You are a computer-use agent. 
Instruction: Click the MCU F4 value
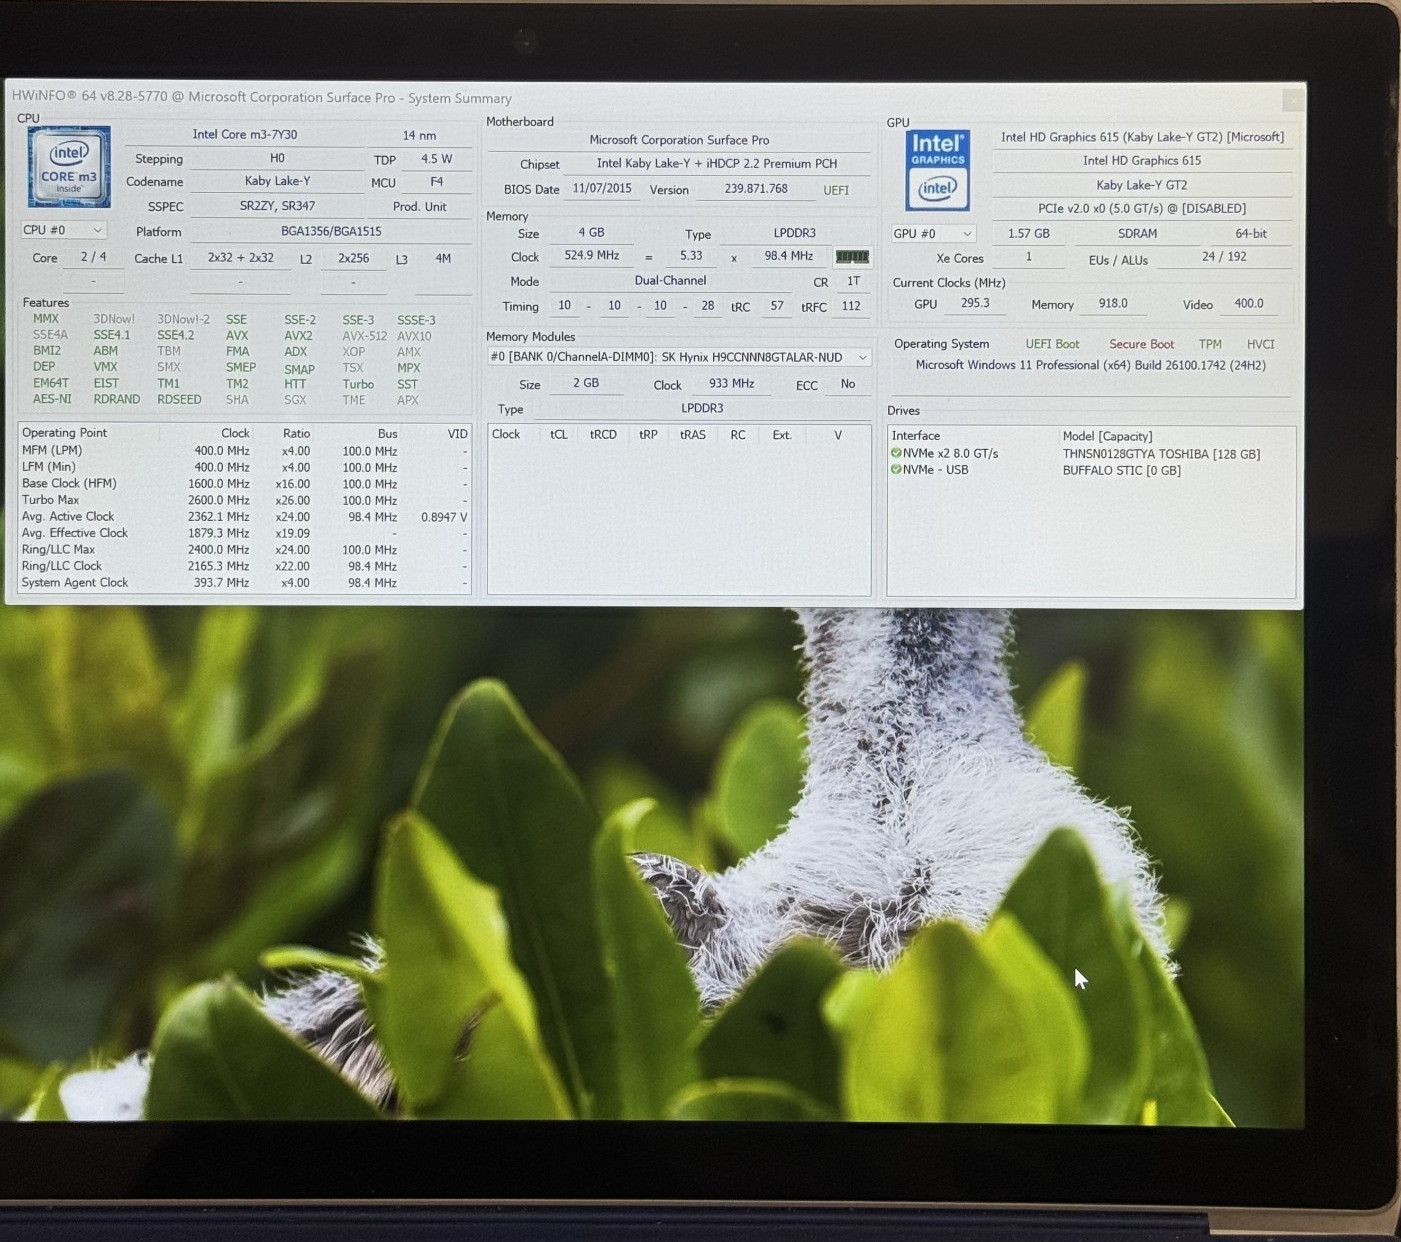[436, 182]
